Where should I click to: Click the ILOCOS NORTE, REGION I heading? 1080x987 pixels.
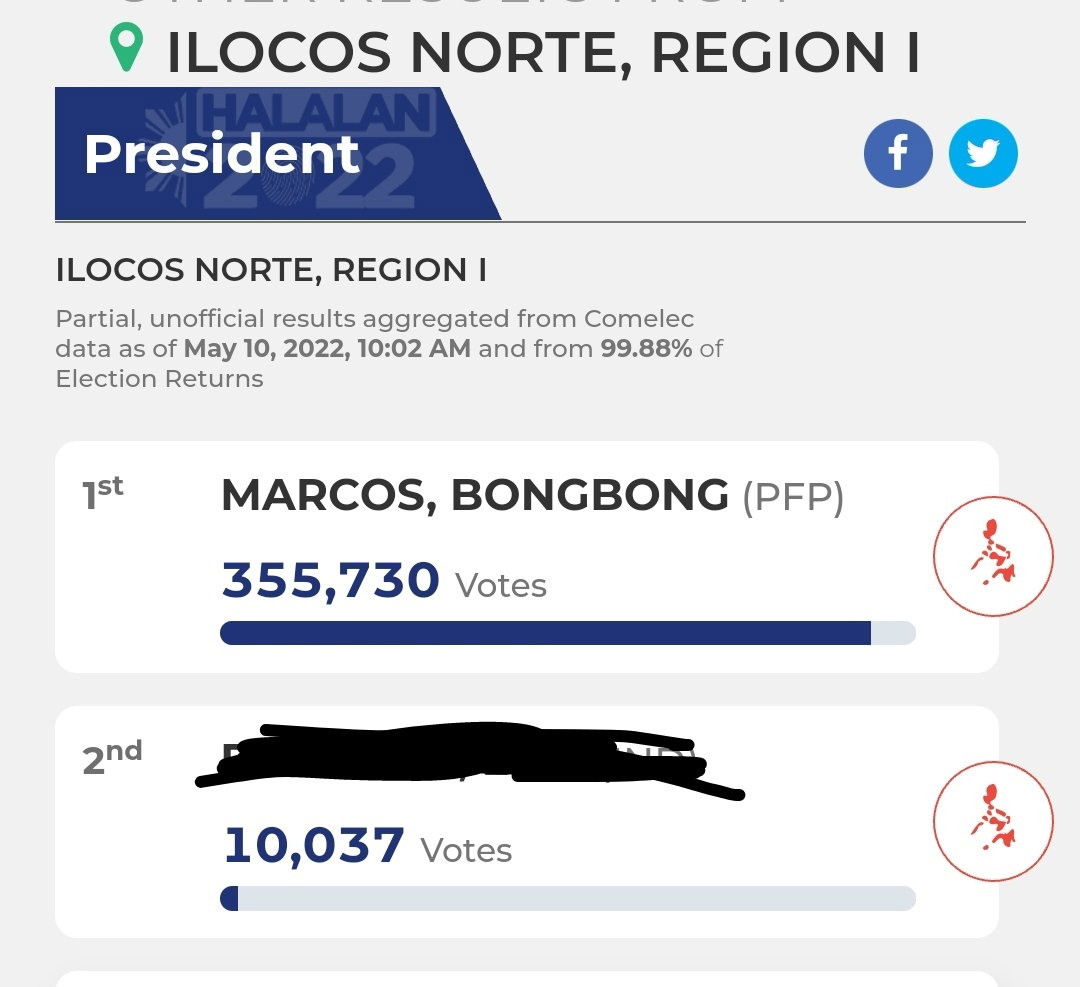pyautogui.click(x=543, y=52)
